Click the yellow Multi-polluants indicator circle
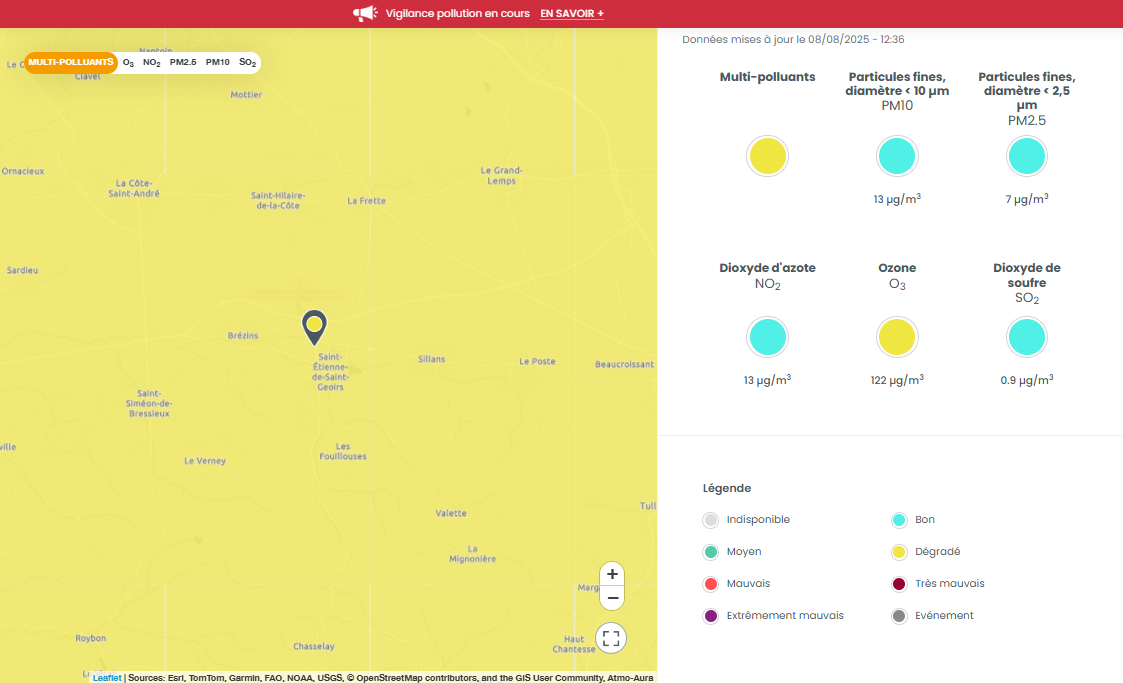1123x683 pixels. pyautogui.click(x=767, y=157)
